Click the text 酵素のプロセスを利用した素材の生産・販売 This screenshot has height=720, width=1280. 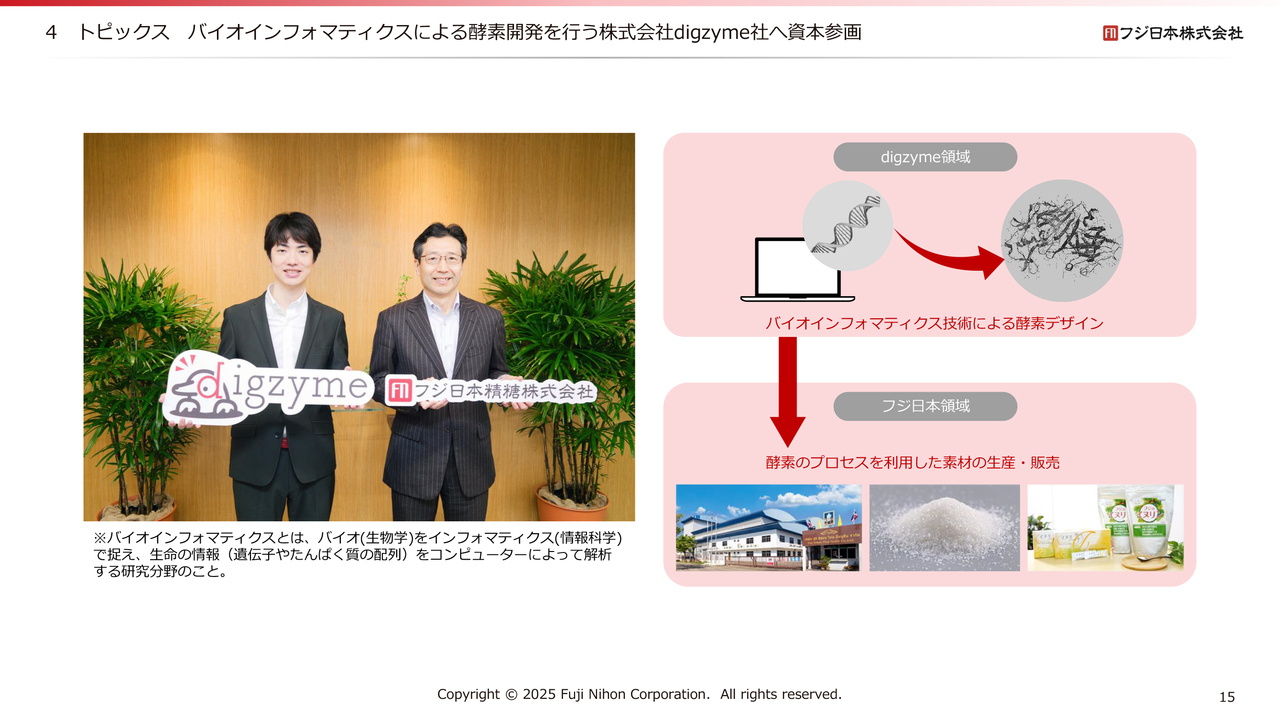click(913, 463)
